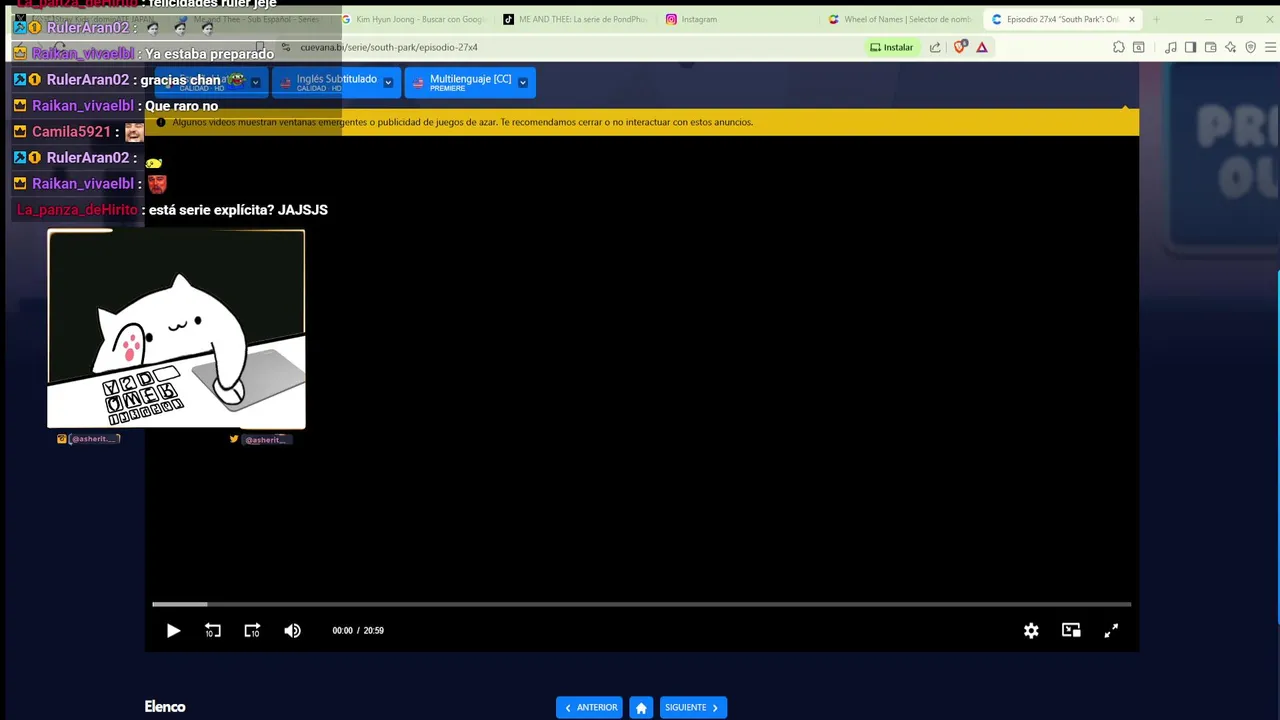Open the site settings icon in address bar
The width and height of the screenshot is (1280, 720).
286,47
